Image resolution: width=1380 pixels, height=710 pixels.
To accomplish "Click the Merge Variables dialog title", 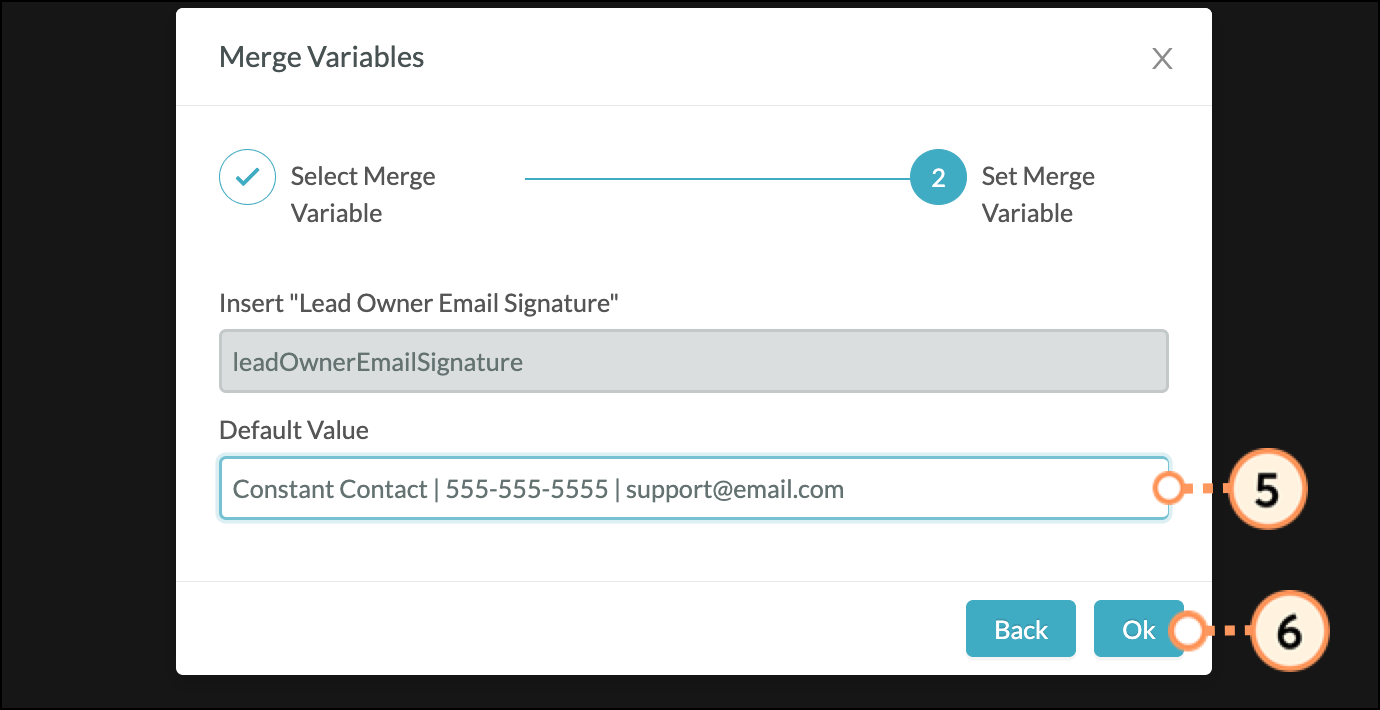I will pos(321,57).
